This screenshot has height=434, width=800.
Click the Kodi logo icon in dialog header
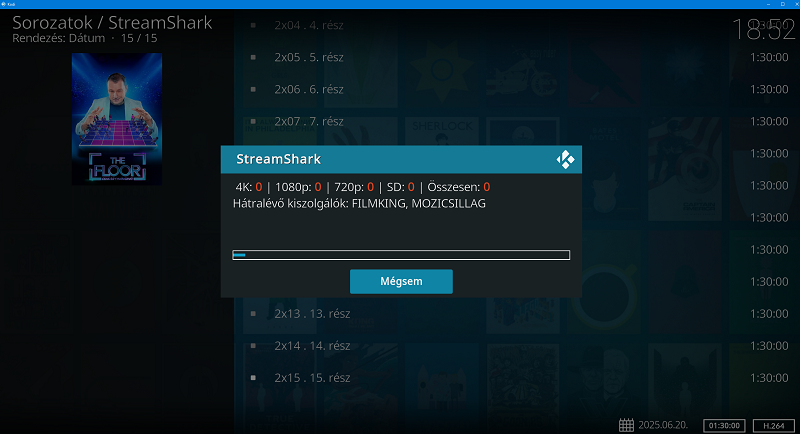click(565, 160)
